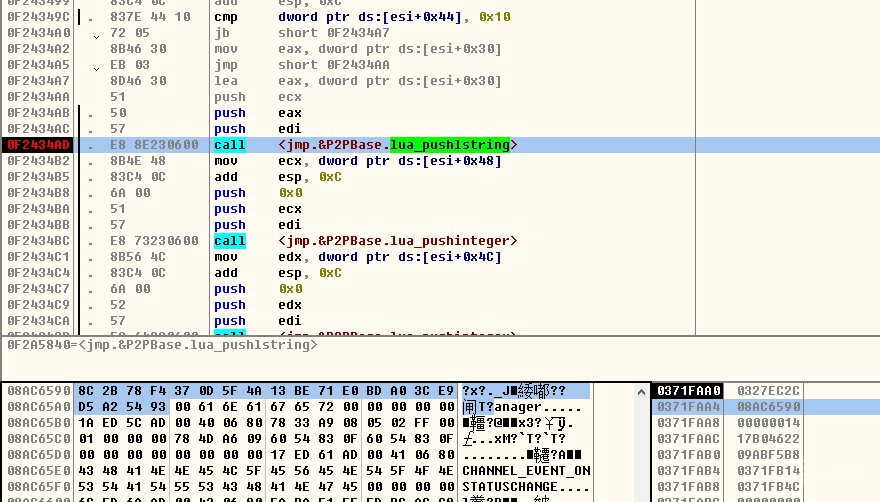Viewport: 880px width, 502px height.
Task: Click stack value 00000014
Action: 768,423
